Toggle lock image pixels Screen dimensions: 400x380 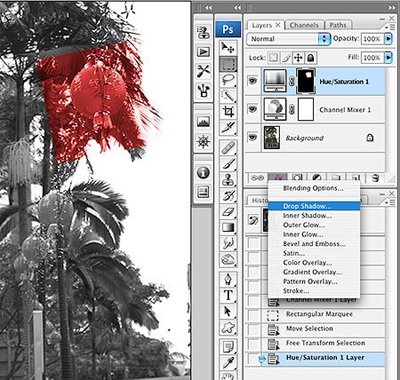[286, 58]
